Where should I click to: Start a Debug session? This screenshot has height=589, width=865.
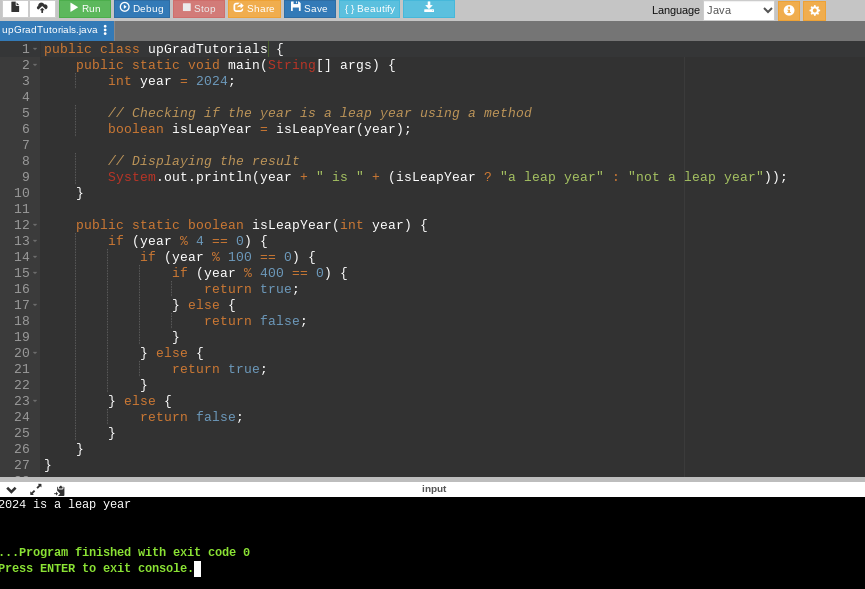pos(141,9)
